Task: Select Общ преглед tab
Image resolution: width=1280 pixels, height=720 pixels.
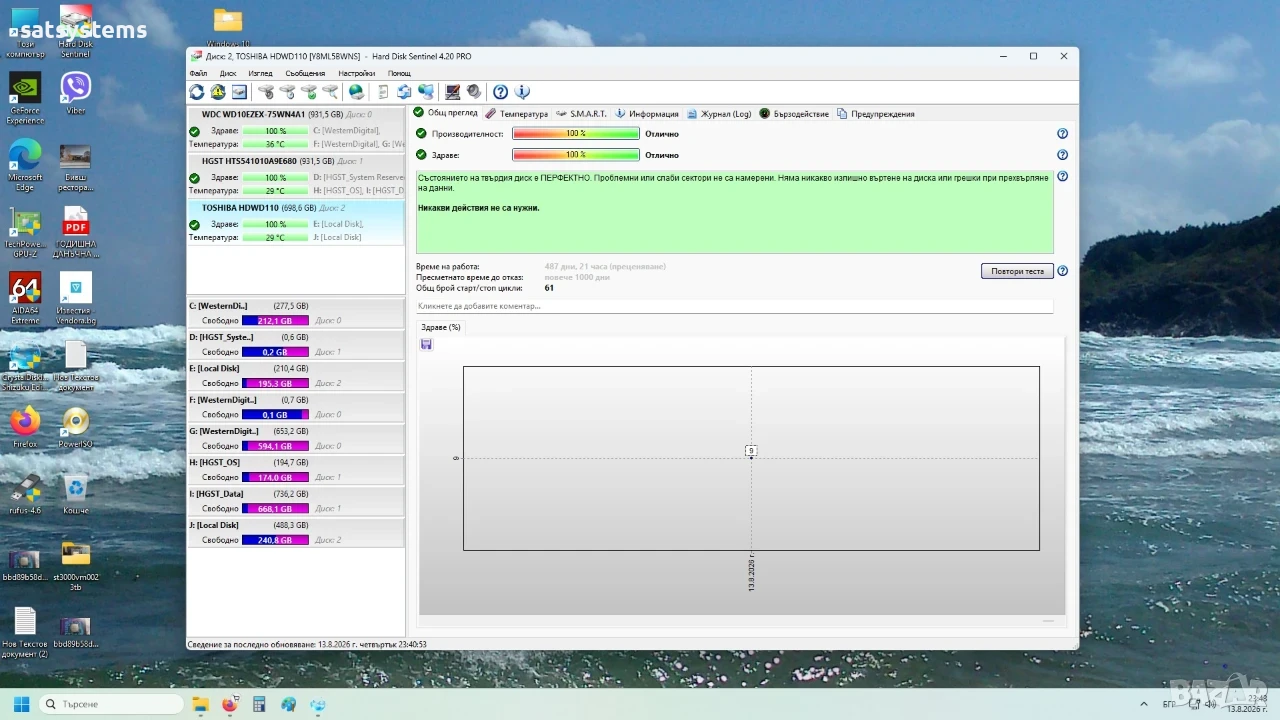Action: tap(446, 113)
